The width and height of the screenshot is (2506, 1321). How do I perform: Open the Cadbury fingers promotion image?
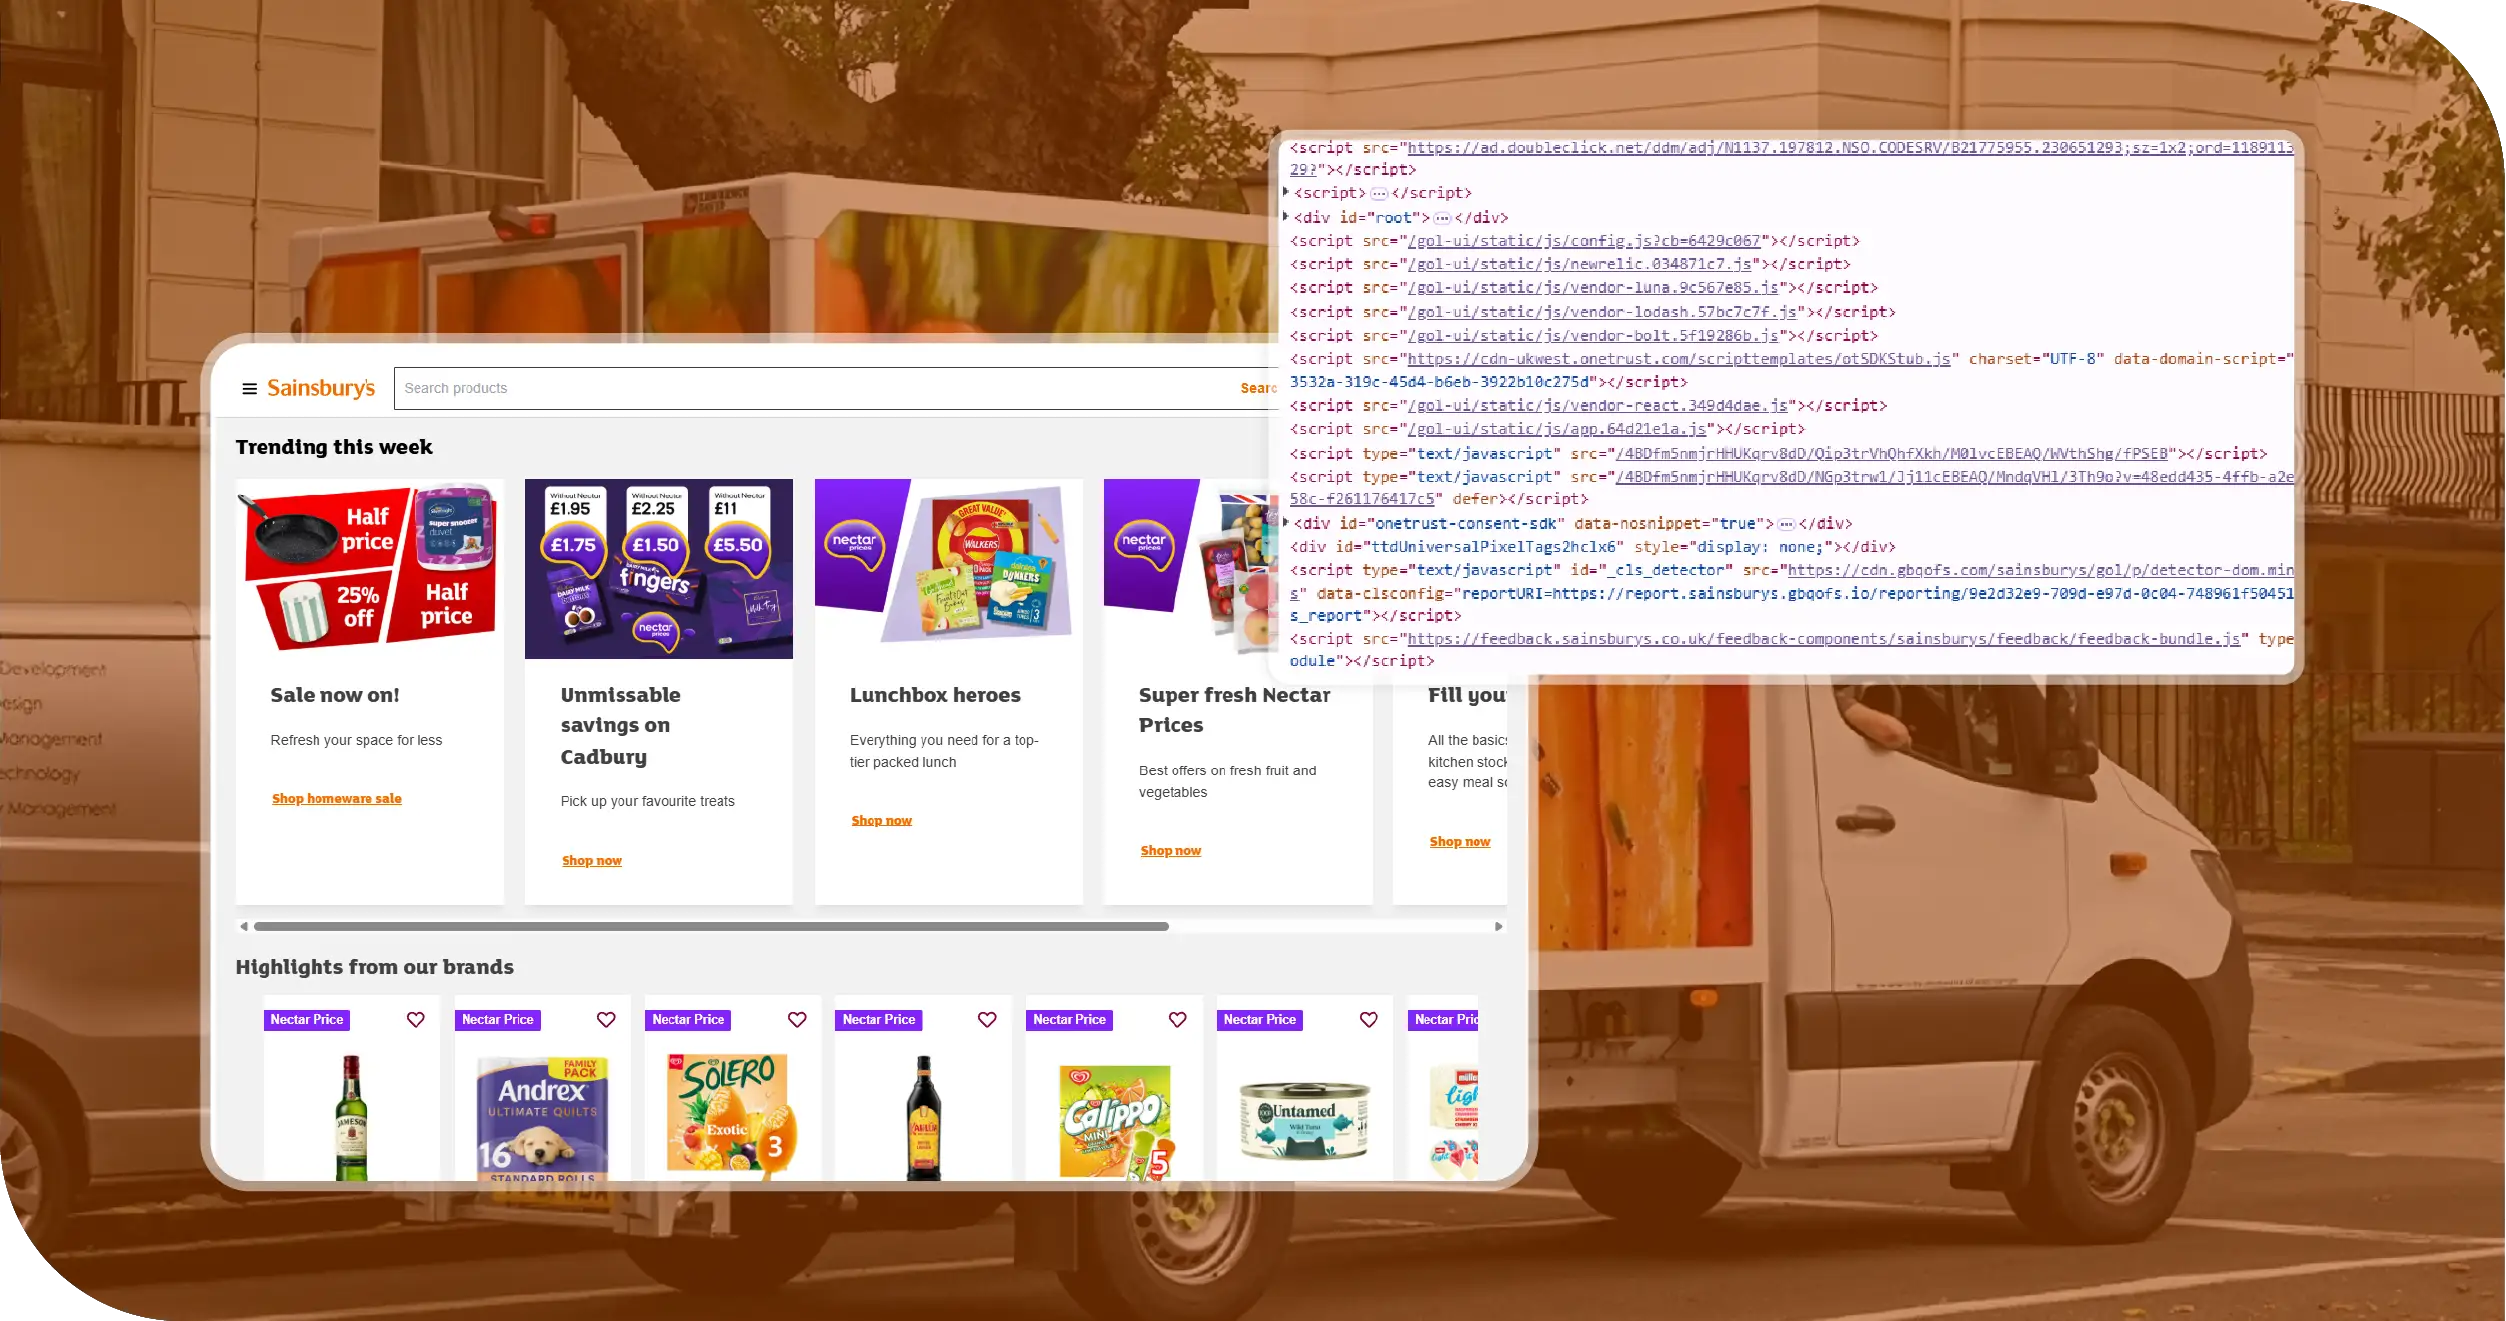click(659, 568)
